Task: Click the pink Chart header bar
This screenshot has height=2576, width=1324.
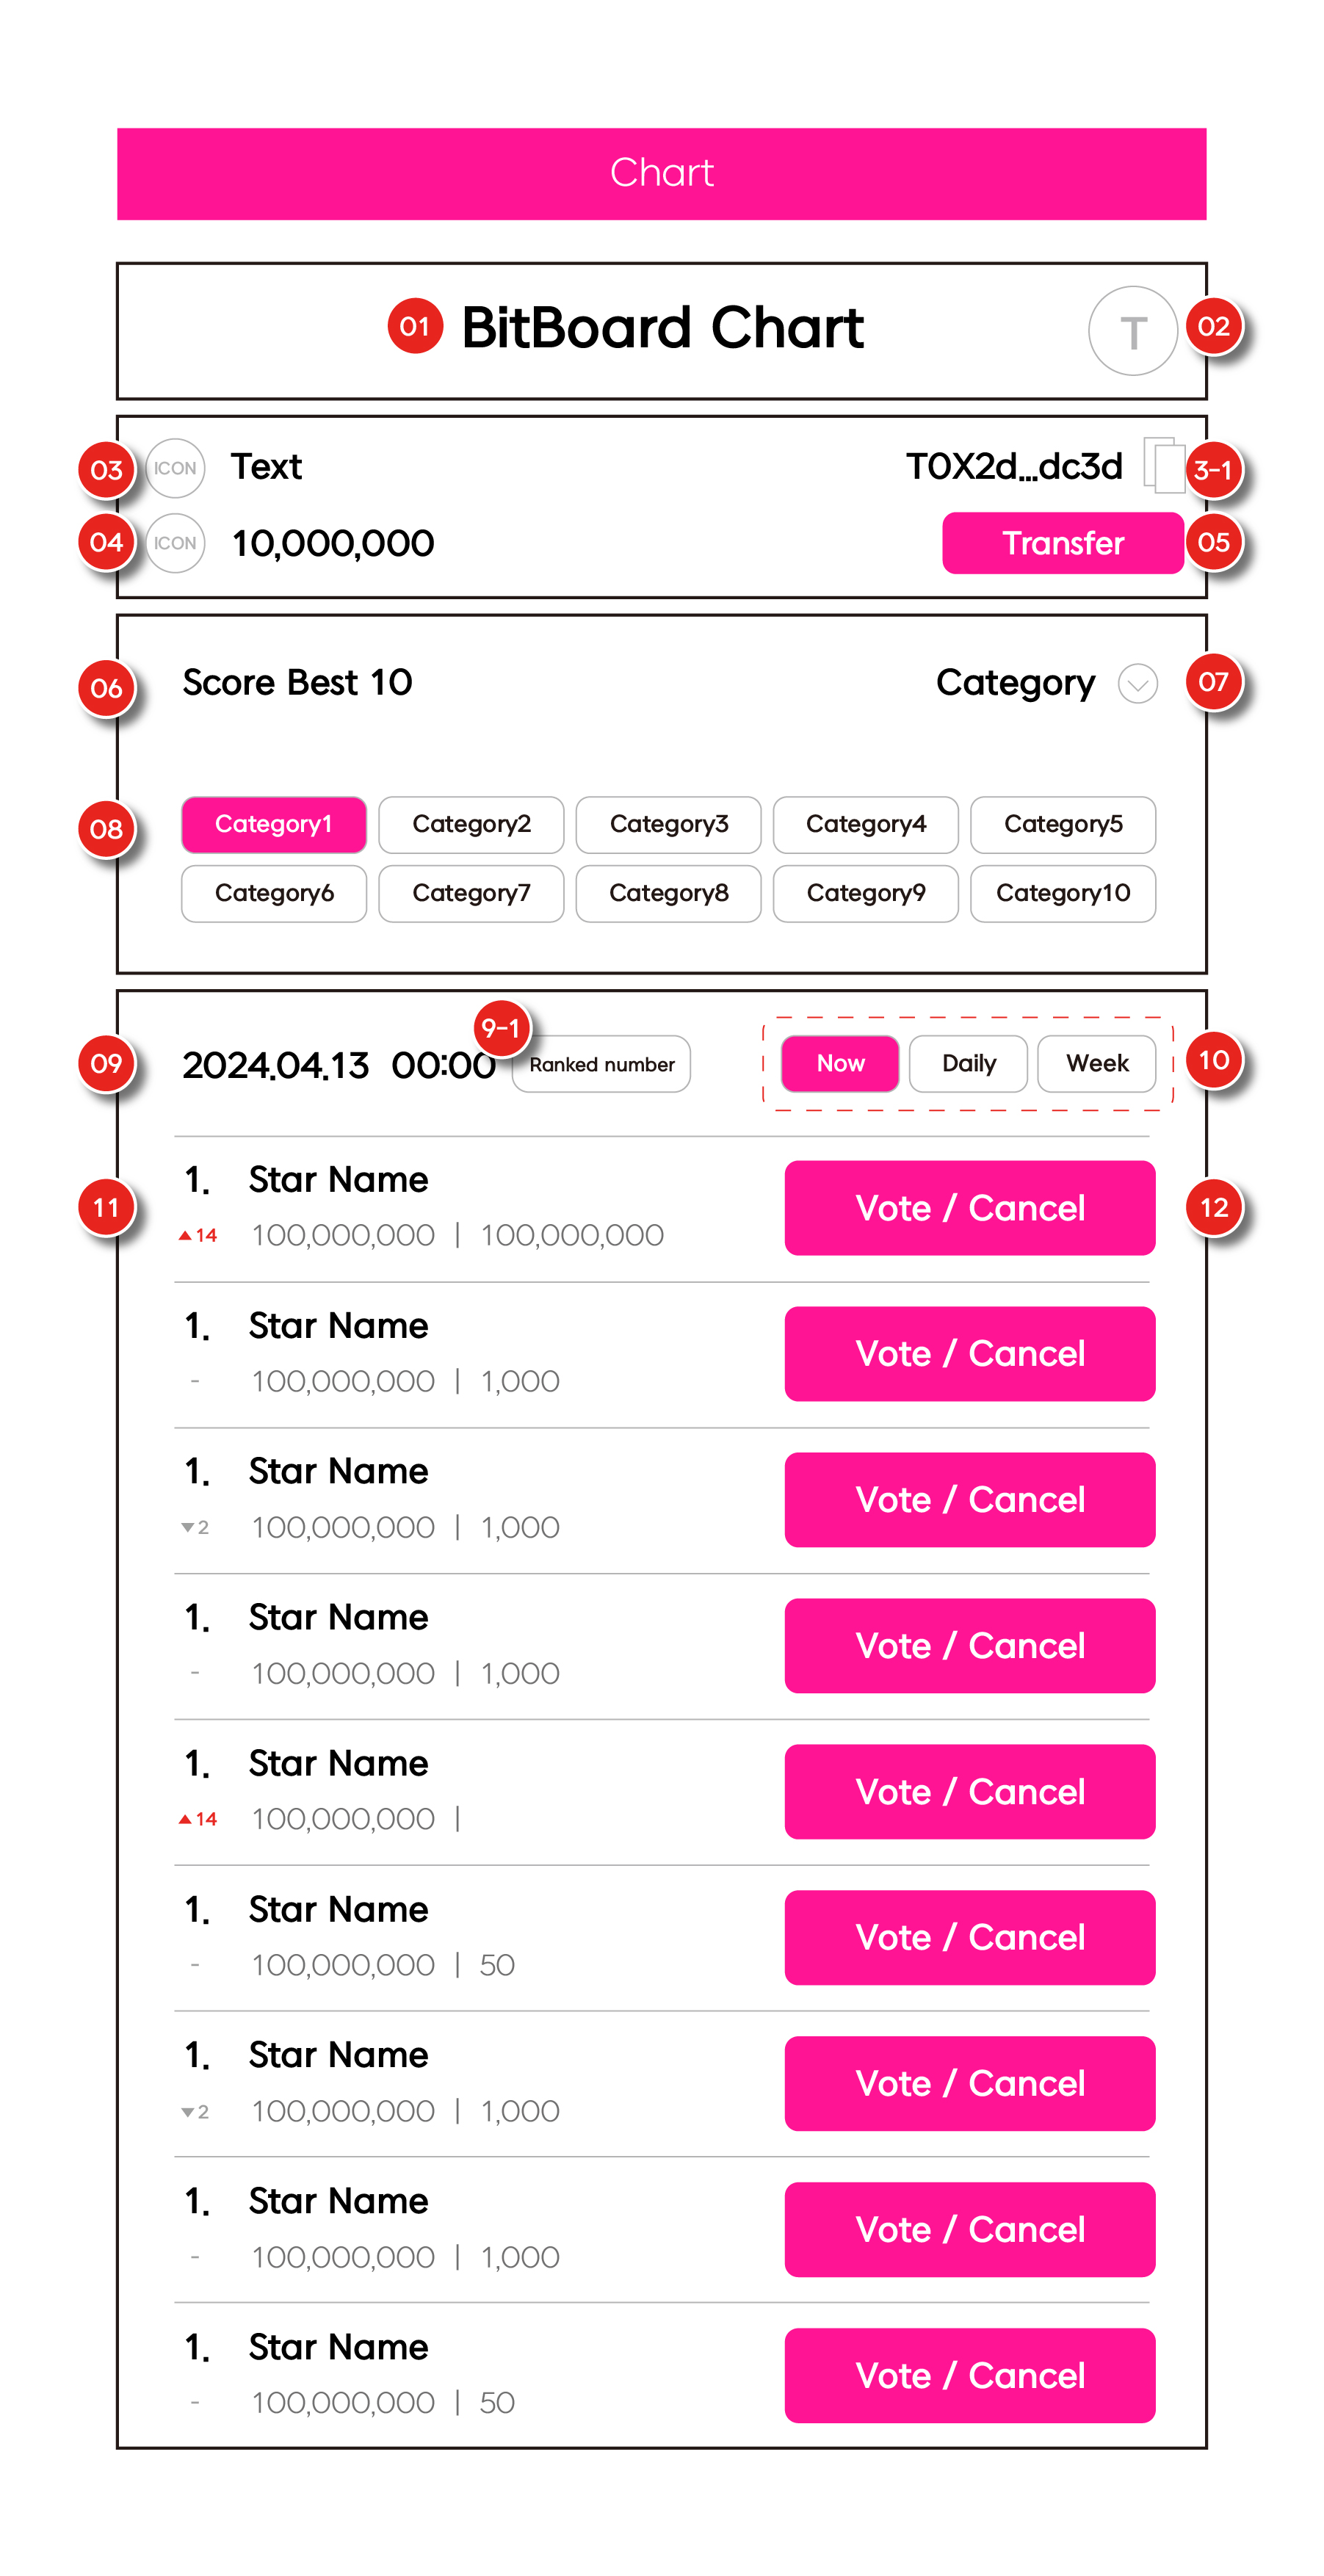Action: [x=661, y=173]
